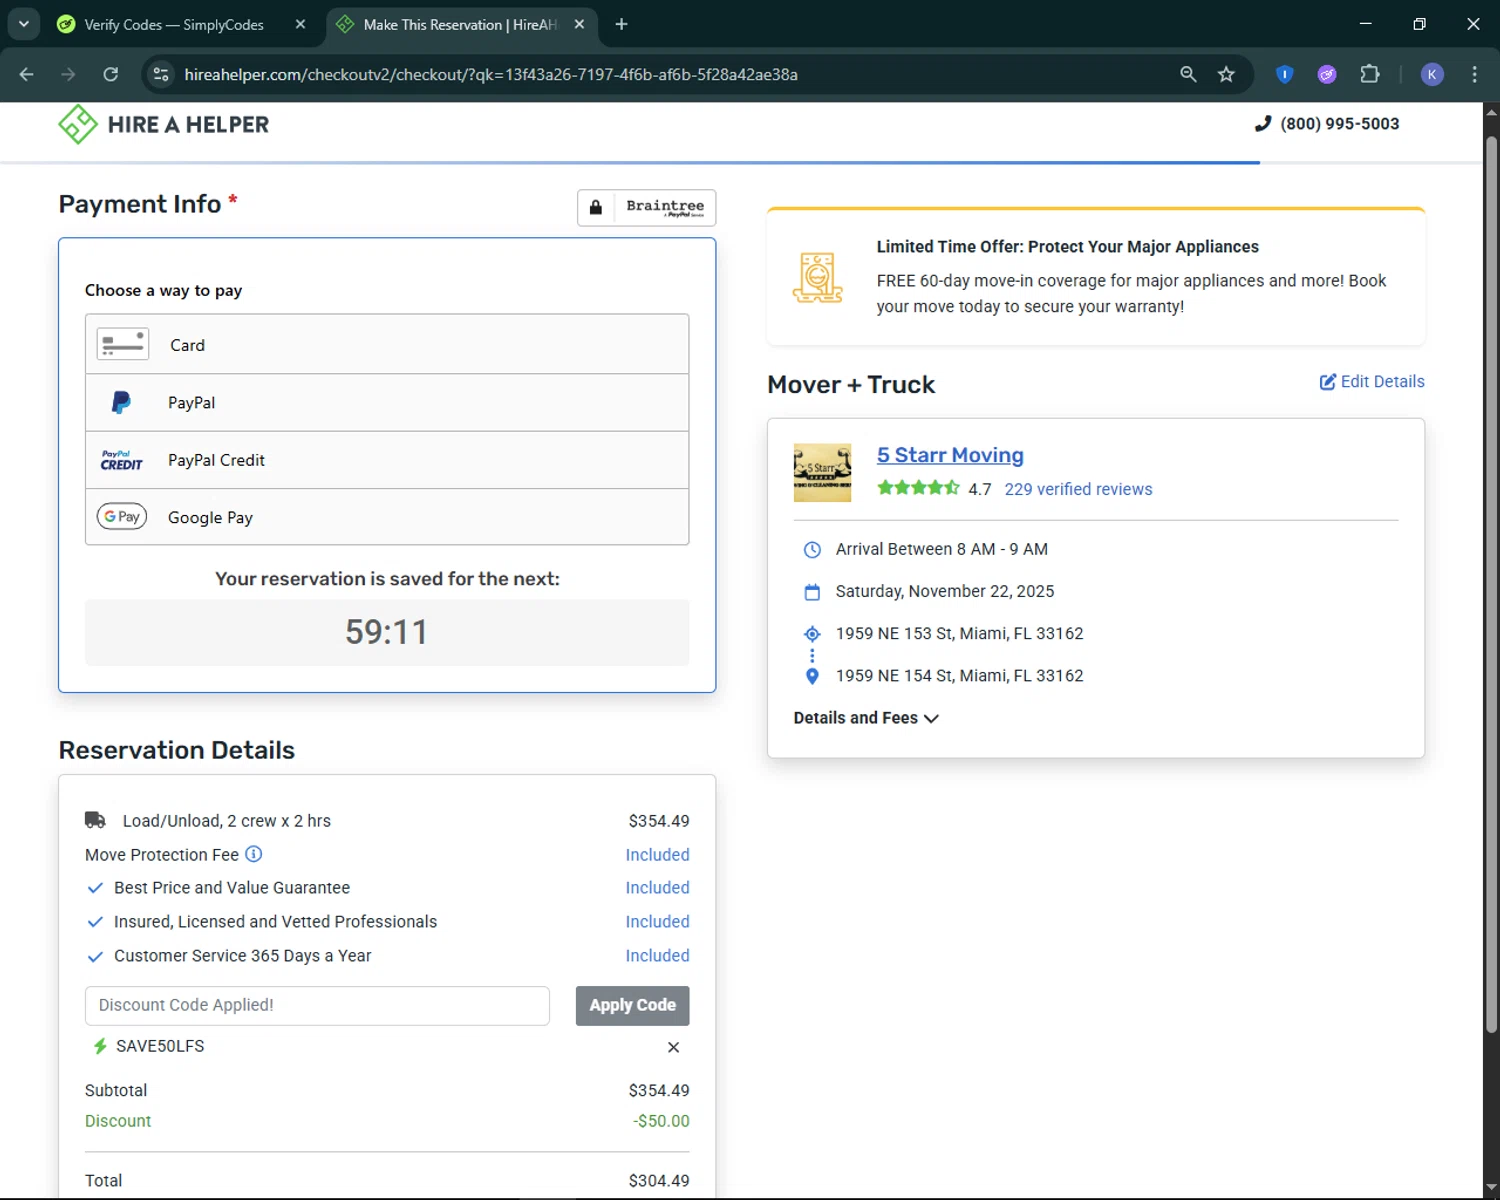The image size is (1500, 1200).
Task: Click the calendar date icon
Action: pos(812,592)
